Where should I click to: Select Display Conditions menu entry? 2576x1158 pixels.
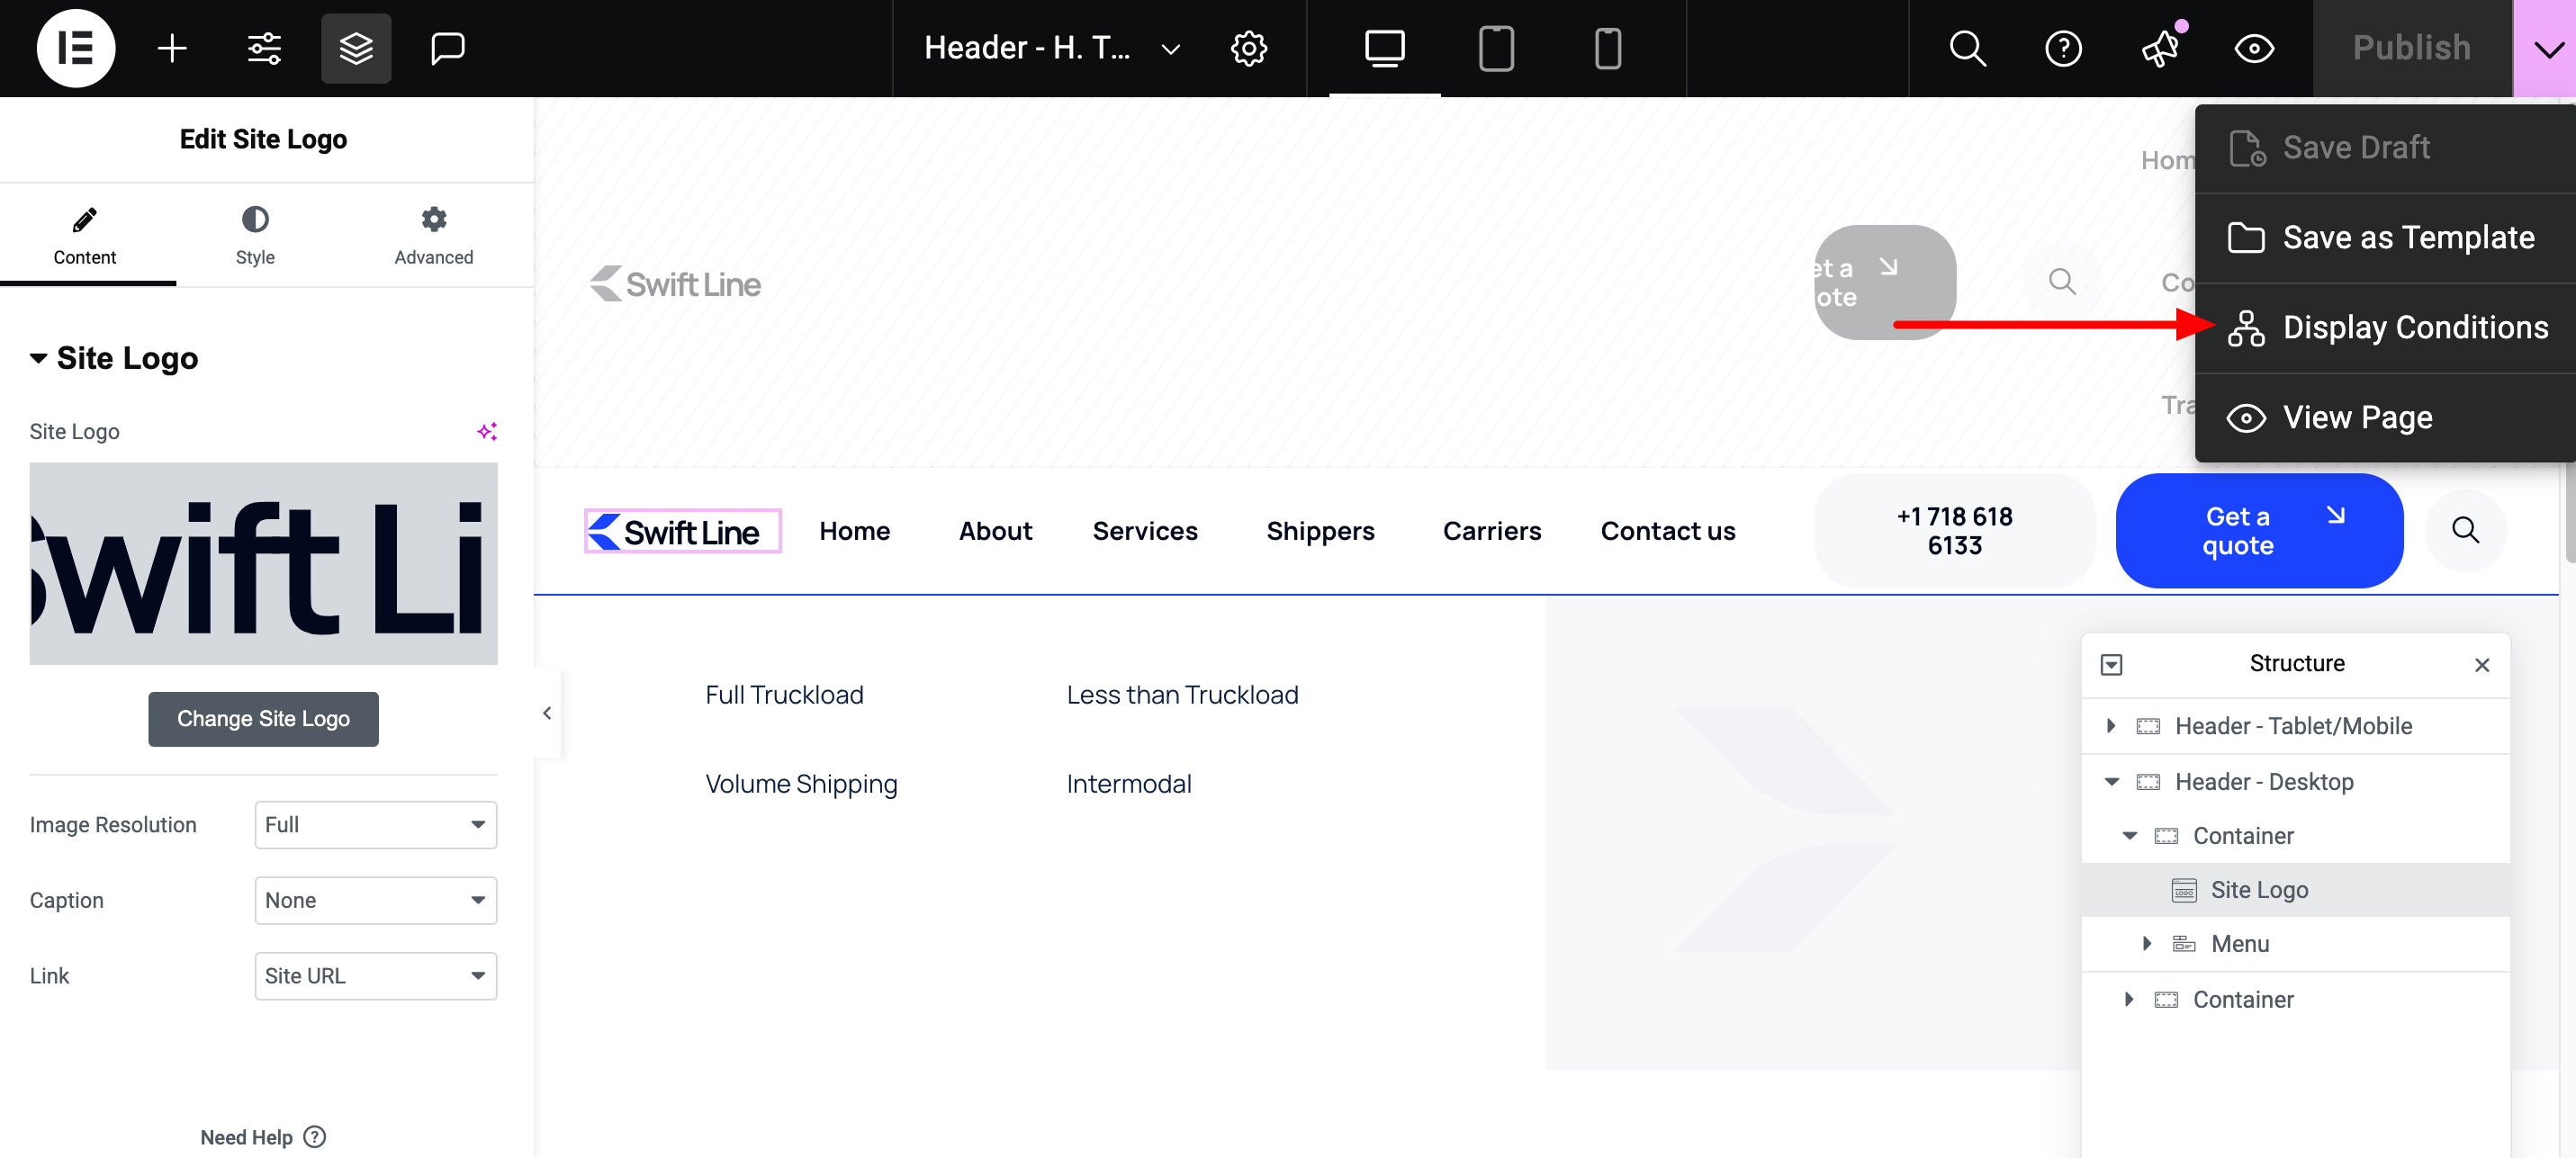click(2413, 328)
